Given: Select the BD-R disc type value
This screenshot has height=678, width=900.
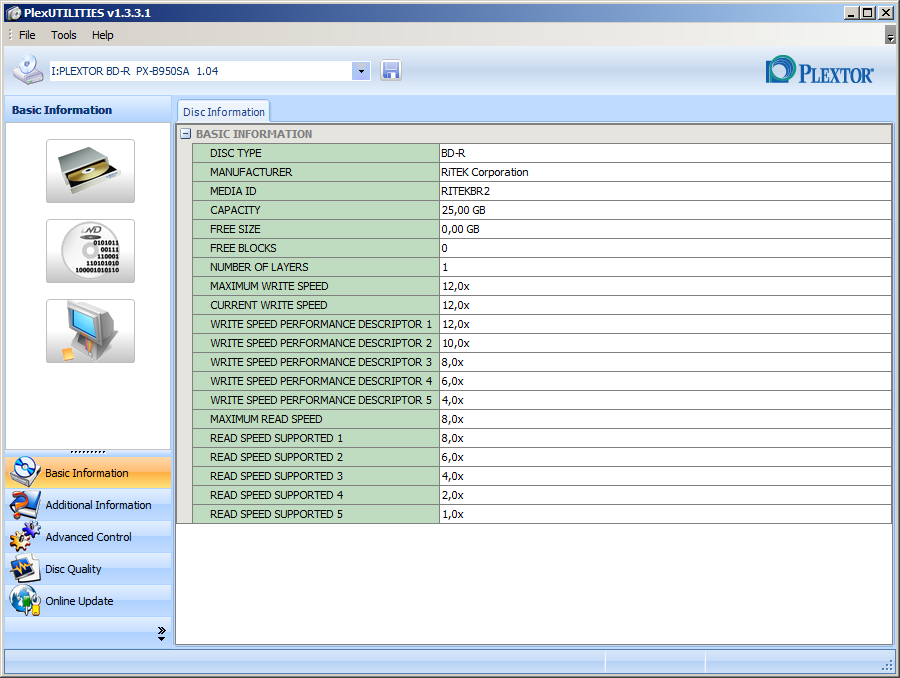Looking at the screenshot, I should [665, 153].
